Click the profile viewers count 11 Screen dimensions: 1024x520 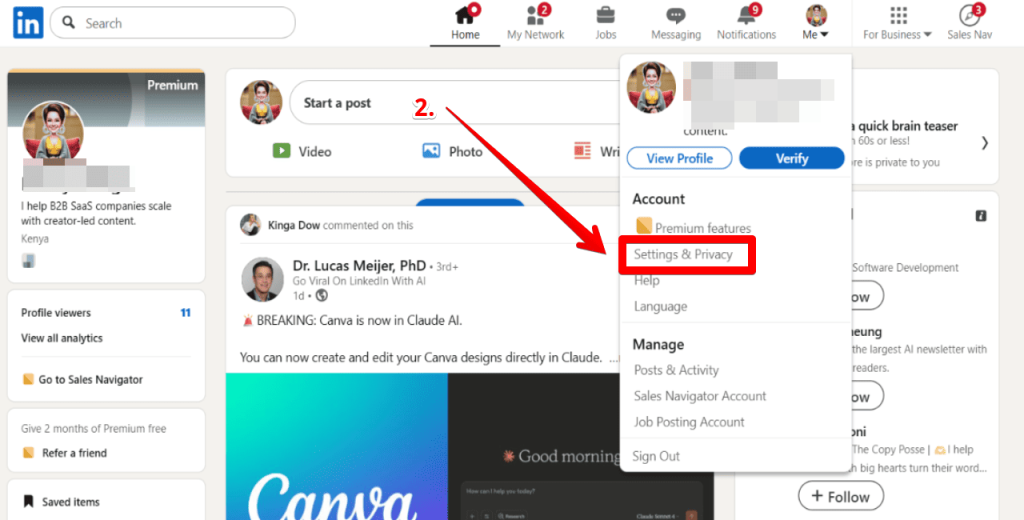point(185,313)
